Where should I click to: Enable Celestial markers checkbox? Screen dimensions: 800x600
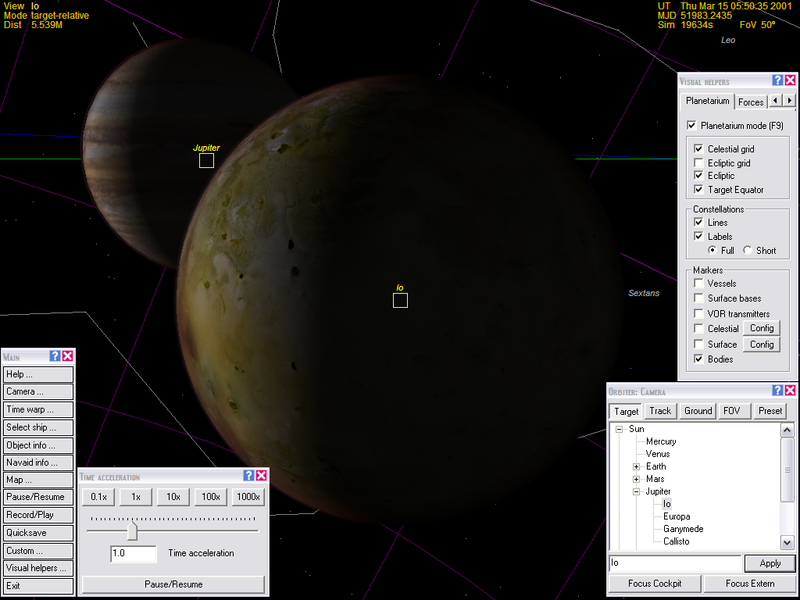coord(699,329)
